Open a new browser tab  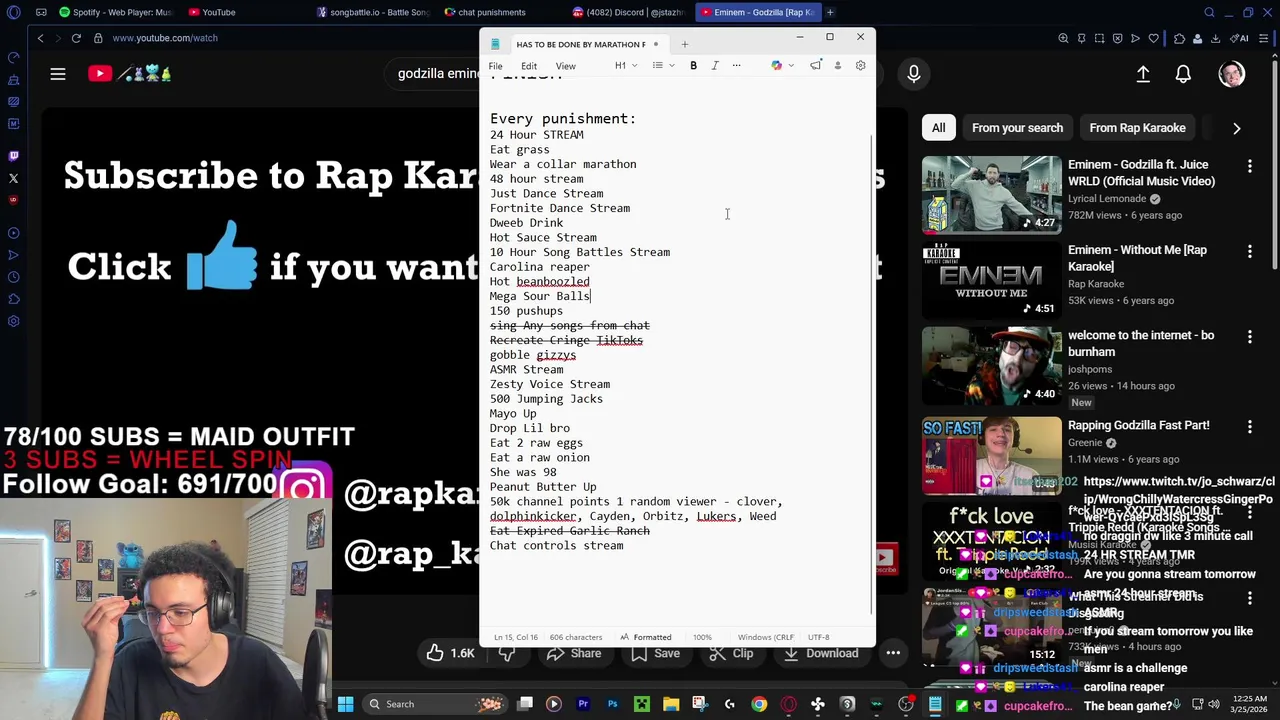coord(830,12)
